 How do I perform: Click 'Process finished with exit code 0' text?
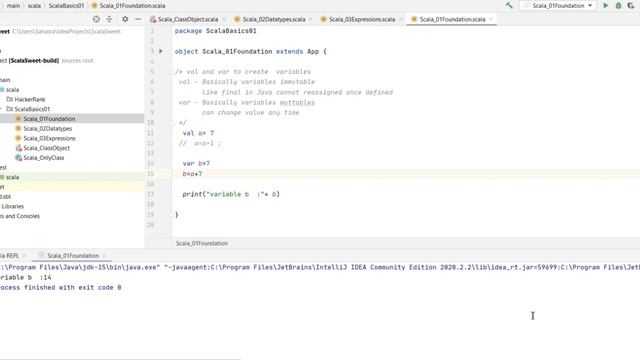point(61,288)
